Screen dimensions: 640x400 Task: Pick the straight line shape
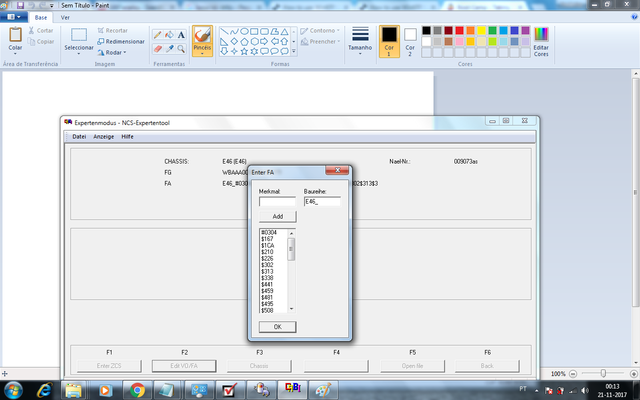pyautogui.click(x=224, y=31)
